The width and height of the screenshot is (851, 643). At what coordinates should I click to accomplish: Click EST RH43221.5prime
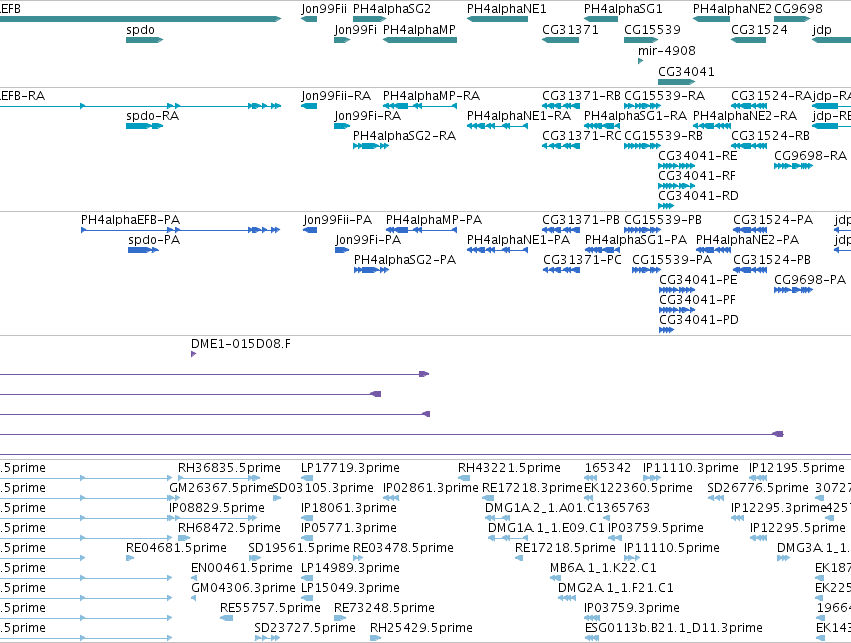(x=464, y=478)
